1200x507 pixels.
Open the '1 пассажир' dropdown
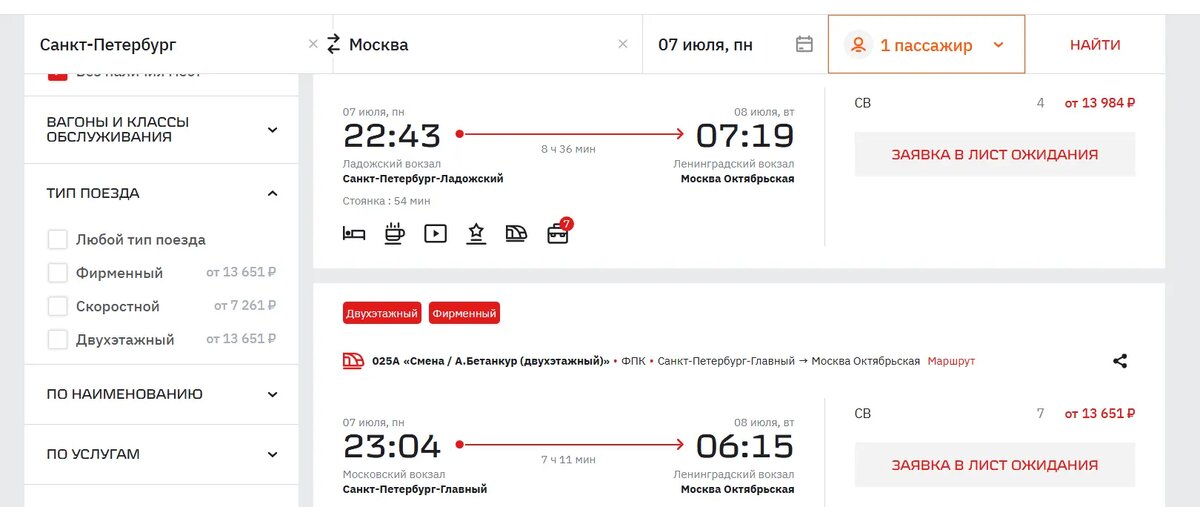926,44
